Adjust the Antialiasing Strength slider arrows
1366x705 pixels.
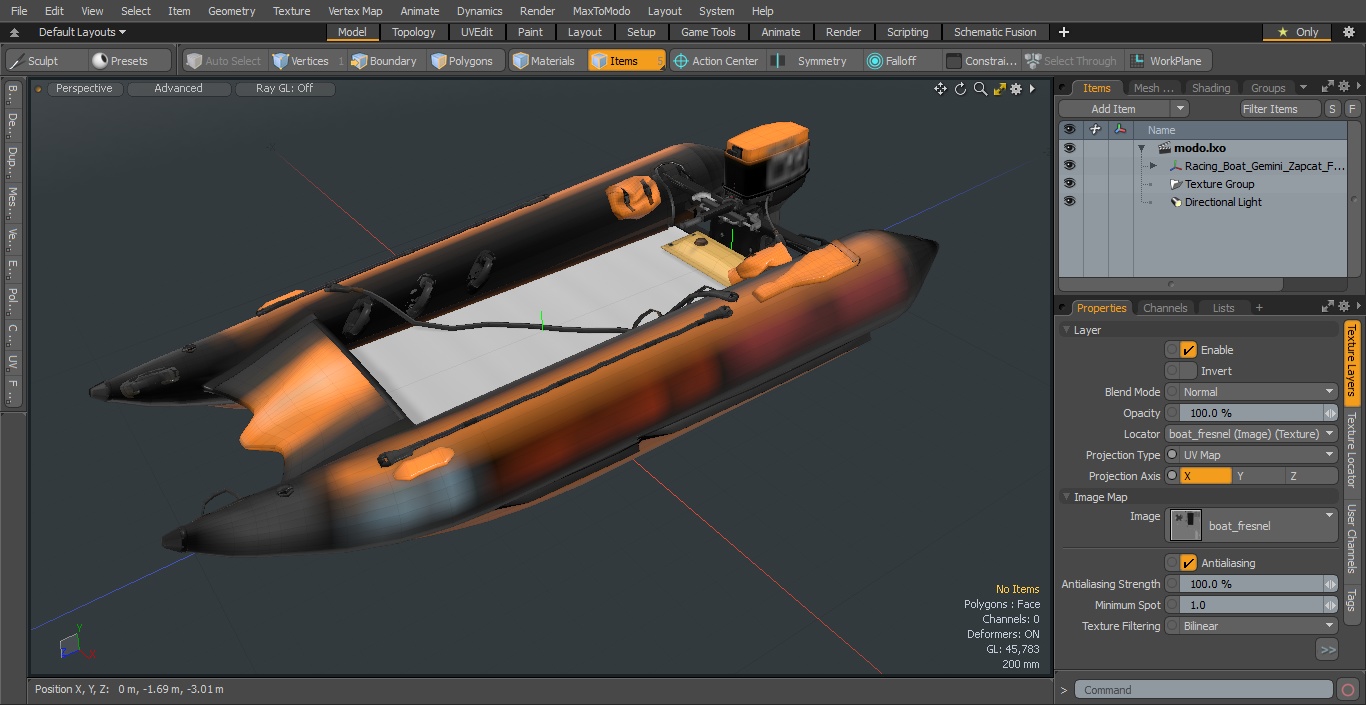[x=1331, y=584]
